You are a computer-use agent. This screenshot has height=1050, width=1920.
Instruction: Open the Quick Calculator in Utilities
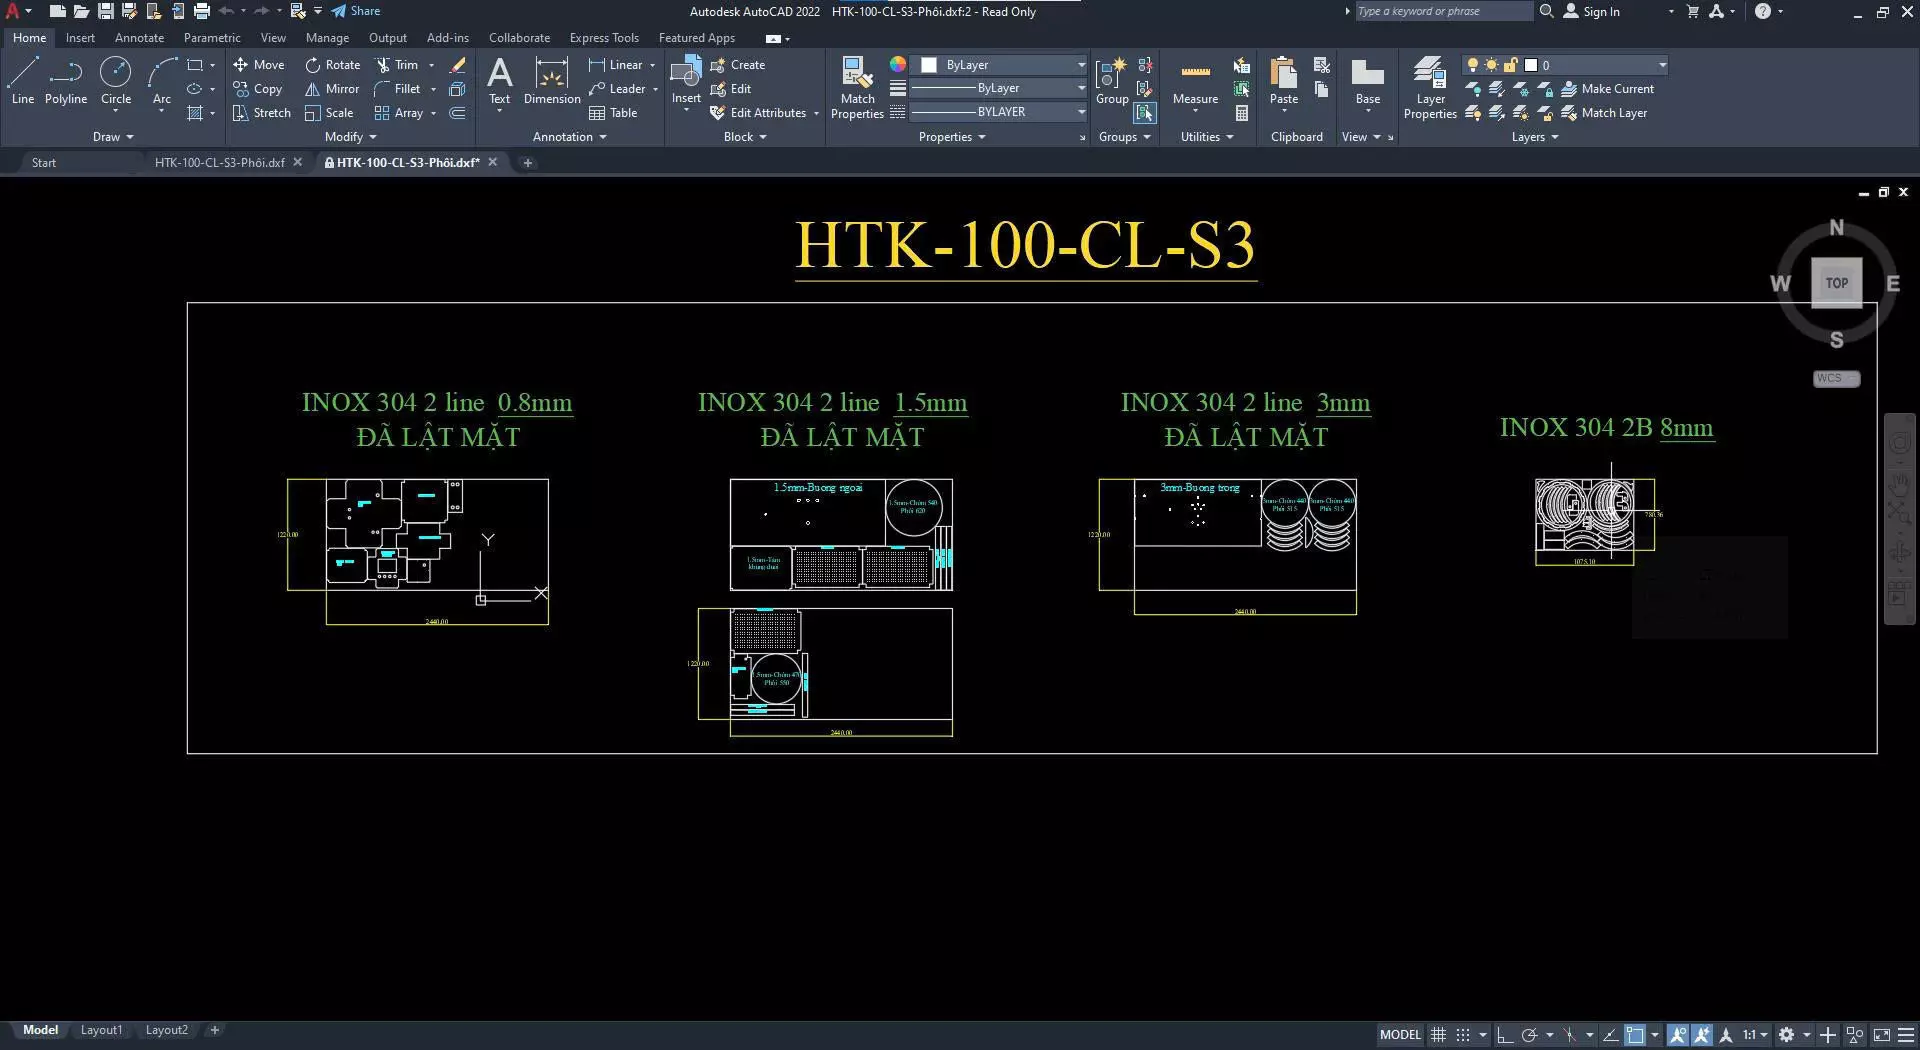pos(1242,113)
